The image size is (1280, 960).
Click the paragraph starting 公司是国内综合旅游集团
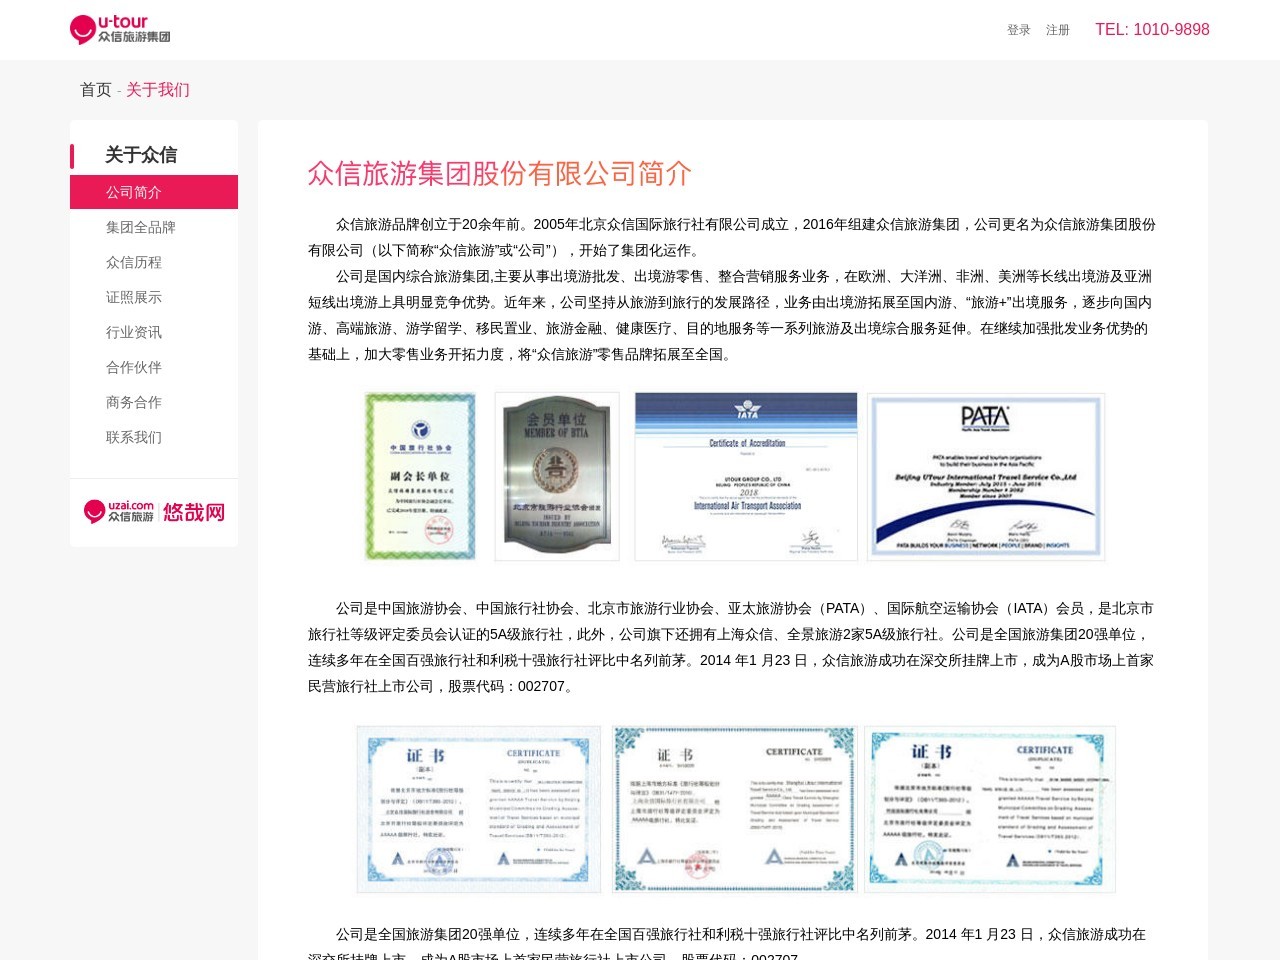pyautogui.click(x=732, y=315)
